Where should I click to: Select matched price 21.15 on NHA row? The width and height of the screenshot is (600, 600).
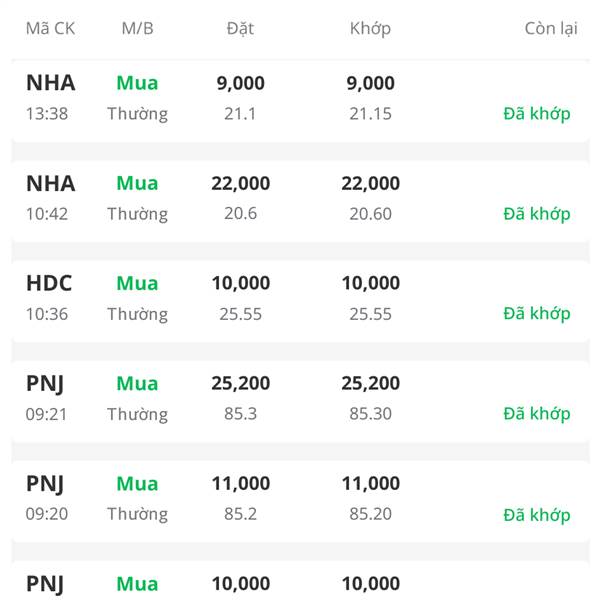(370, 114)
